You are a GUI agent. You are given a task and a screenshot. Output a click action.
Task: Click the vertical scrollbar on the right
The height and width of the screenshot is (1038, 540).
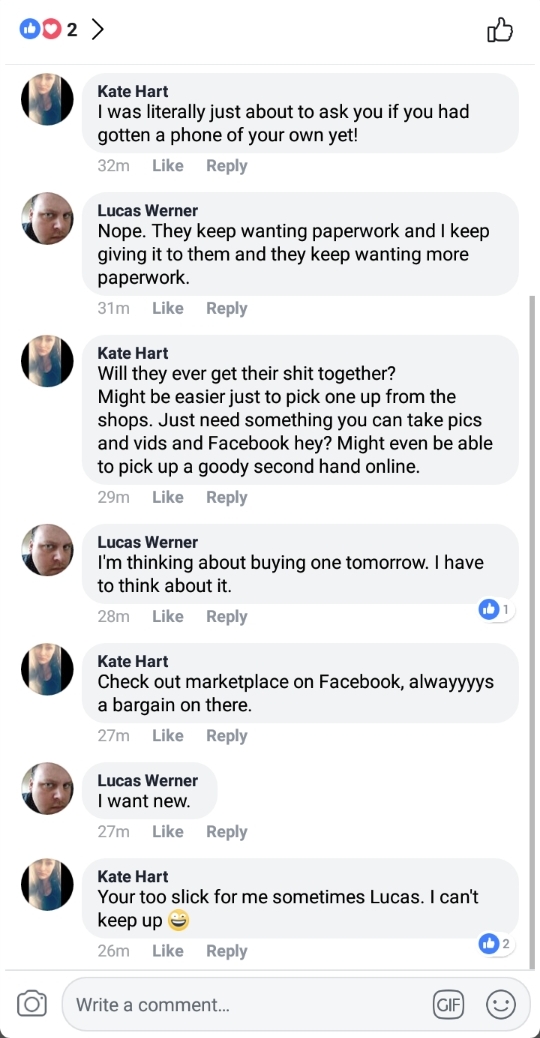coord(531,632)
